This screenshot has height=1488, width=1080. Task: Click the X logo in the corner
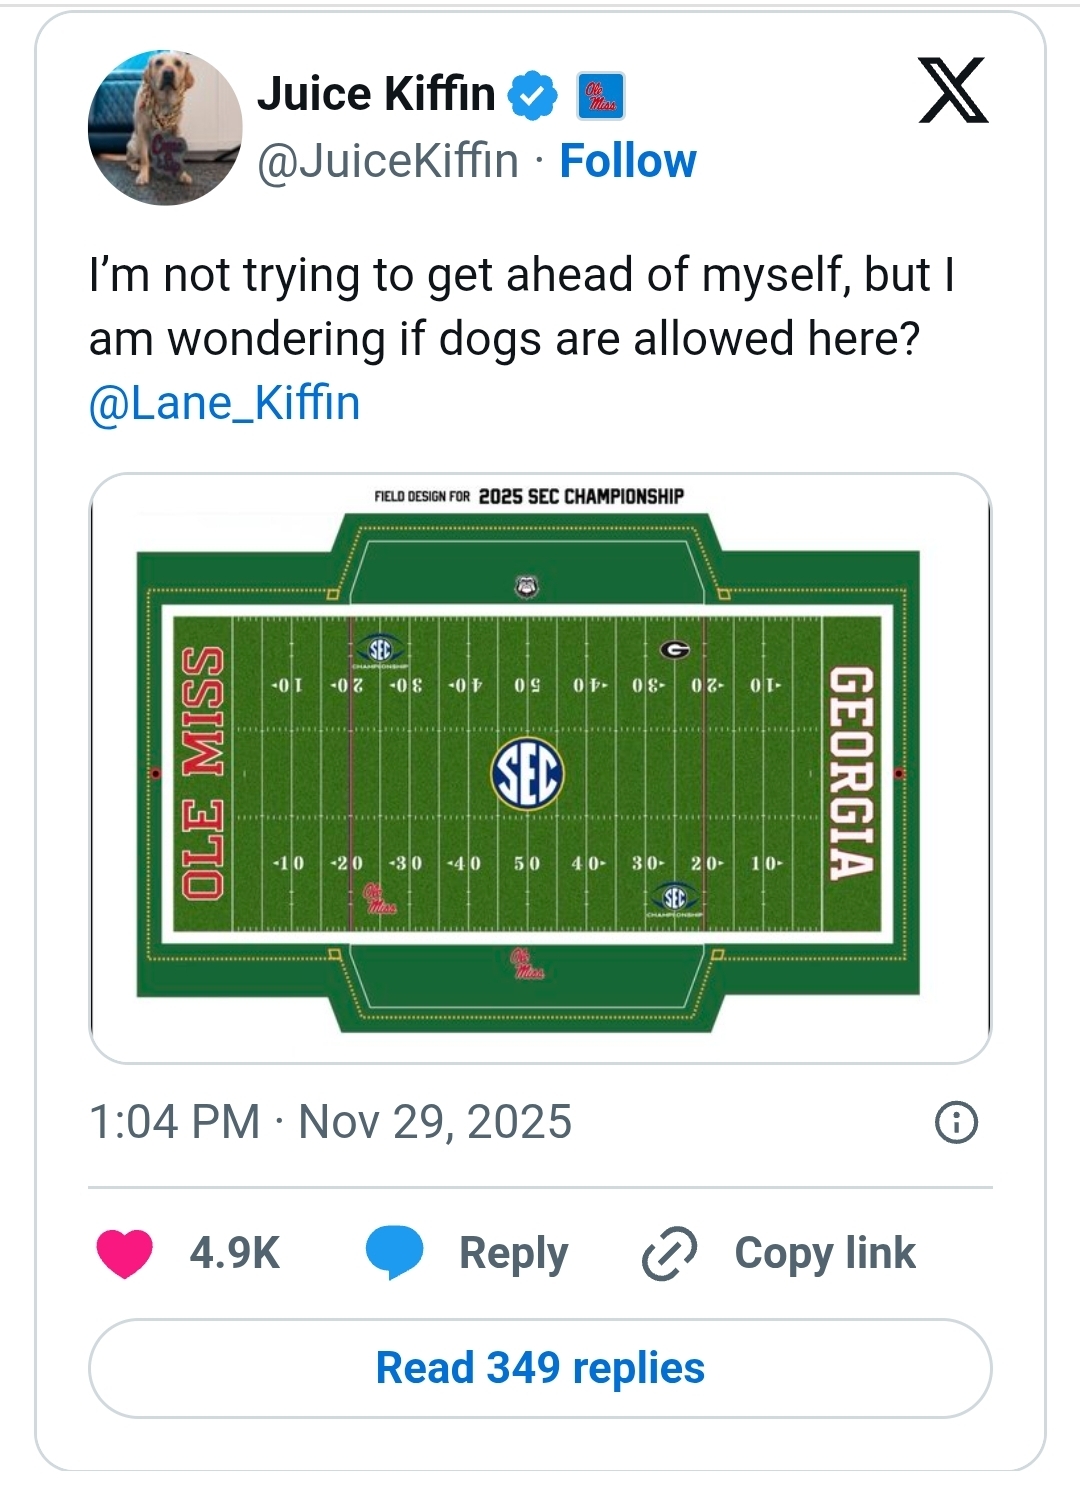coord(953,91)
